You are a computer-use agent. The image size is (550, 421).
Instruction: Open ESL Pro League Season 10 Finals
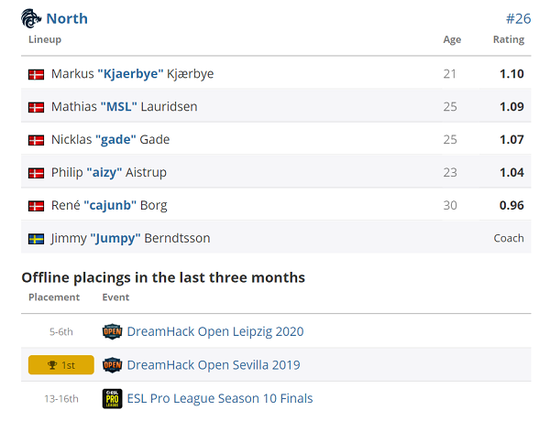[x=220, y=399]
